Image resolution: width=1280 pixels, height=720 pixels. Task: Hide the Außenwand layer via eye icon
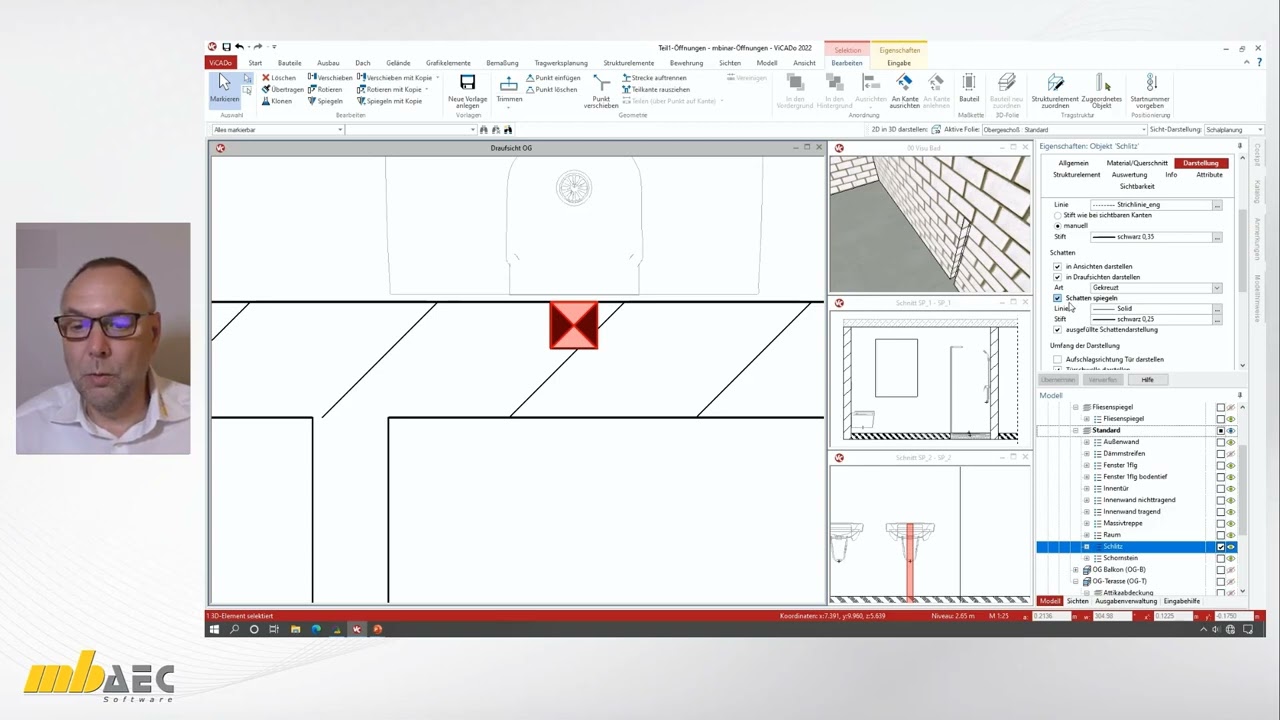pyautogui.click(x=1231, y=442)
